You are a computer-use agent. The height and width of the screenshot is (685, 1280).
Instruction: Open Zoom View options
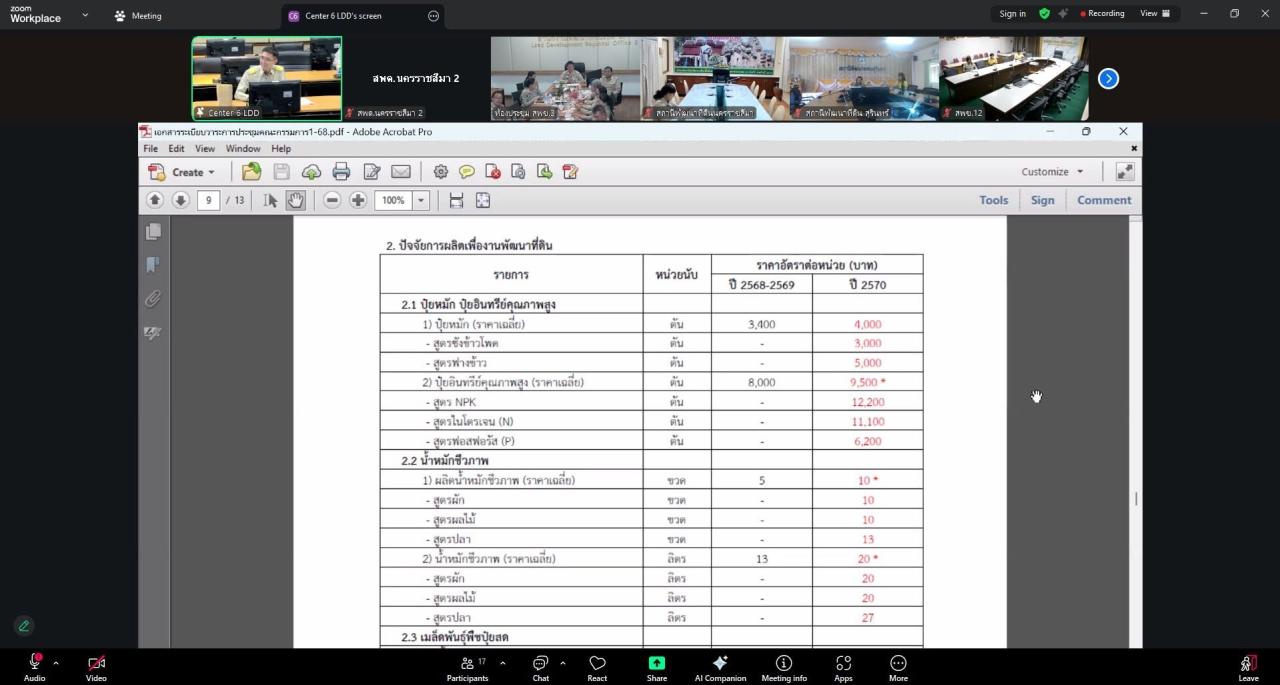pos(1155,14)
